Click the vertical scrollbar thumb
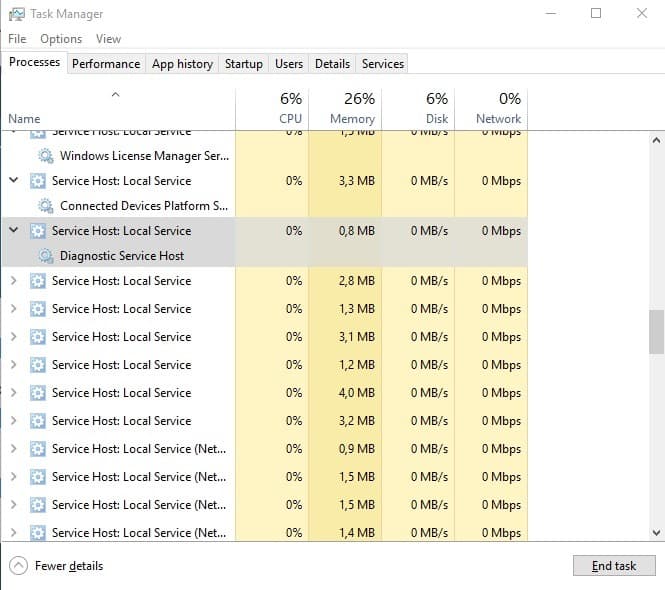 coord(656,332)
